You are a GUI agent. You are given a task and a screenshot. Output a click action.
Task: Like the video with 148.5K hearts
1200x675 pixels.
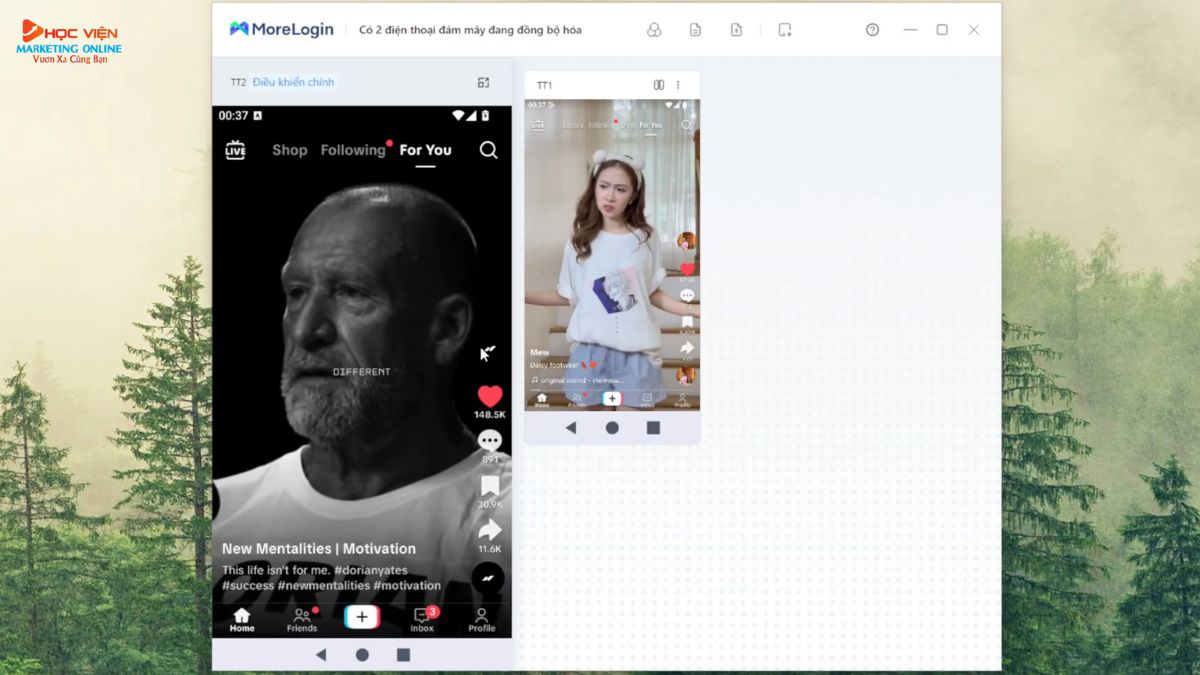tap(489, 396)
